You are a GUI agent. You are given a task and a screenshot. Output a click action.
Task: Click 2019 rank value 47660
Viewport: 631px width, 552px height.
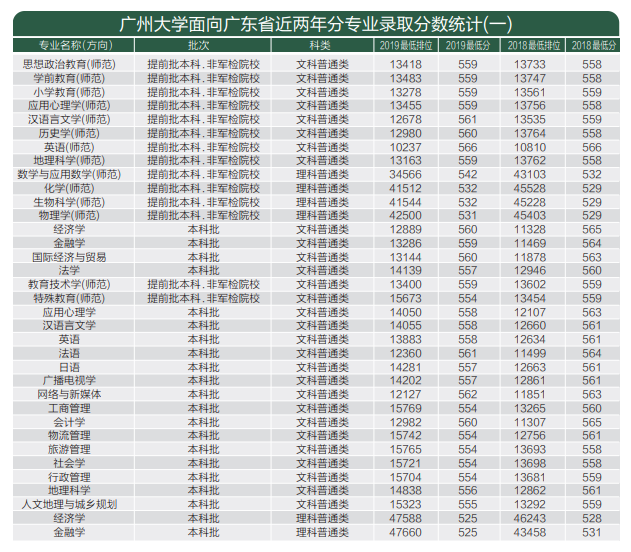(x=406, y=532)
